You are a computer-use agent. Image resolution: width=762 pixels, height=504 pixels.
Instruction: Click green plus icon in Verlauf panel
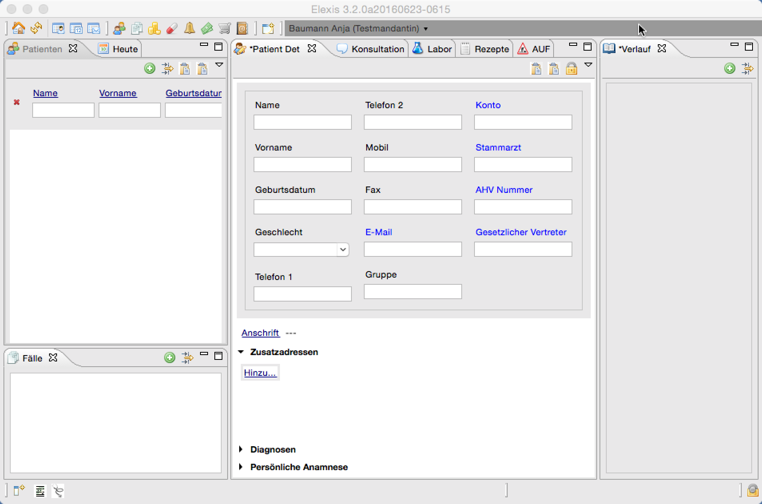pyautogui.click(x=729, y=69)
